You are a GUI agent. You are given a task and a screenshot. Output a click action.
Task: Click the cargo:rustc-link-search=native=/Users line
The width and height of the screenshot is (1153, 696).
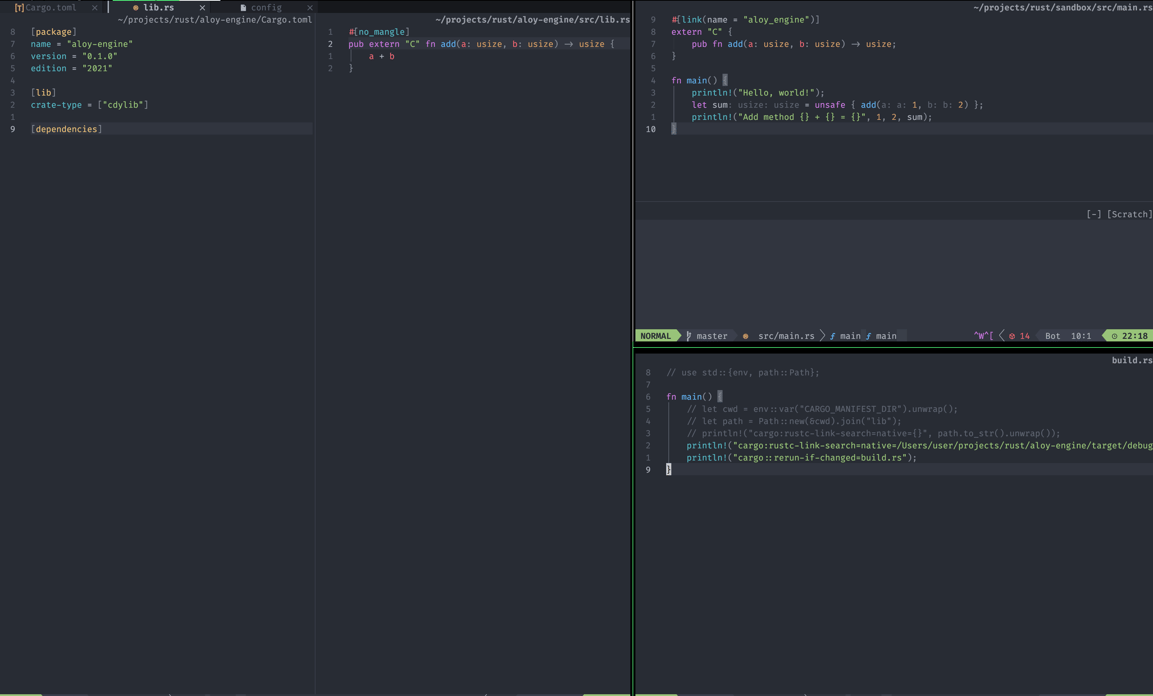tap(919, 445)
